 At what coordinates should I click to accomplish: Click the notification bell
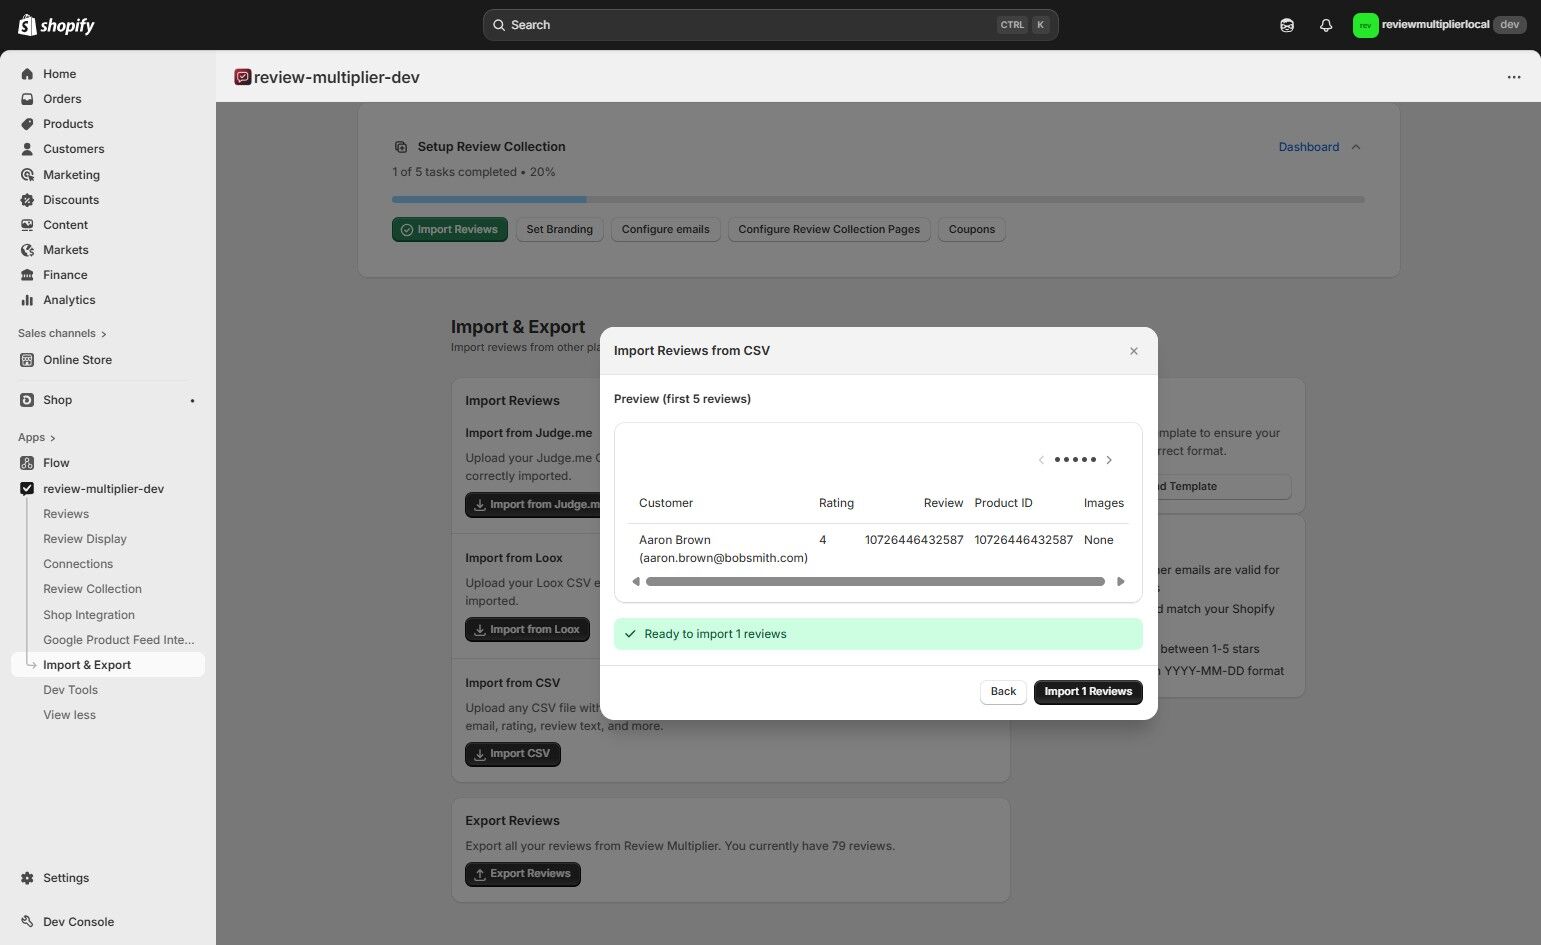1326,24
